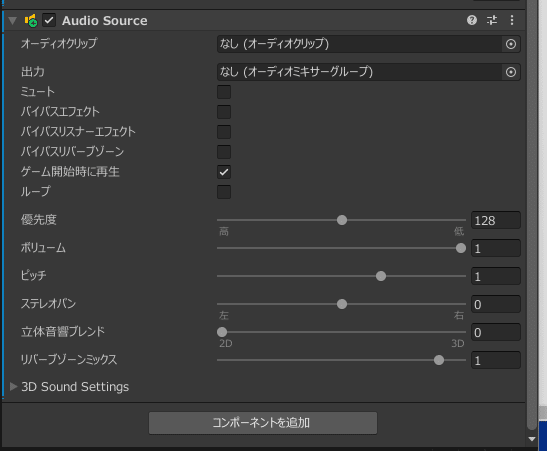Click the コンポーネントを追加 button
547x451 pixels.
[263, 423]
